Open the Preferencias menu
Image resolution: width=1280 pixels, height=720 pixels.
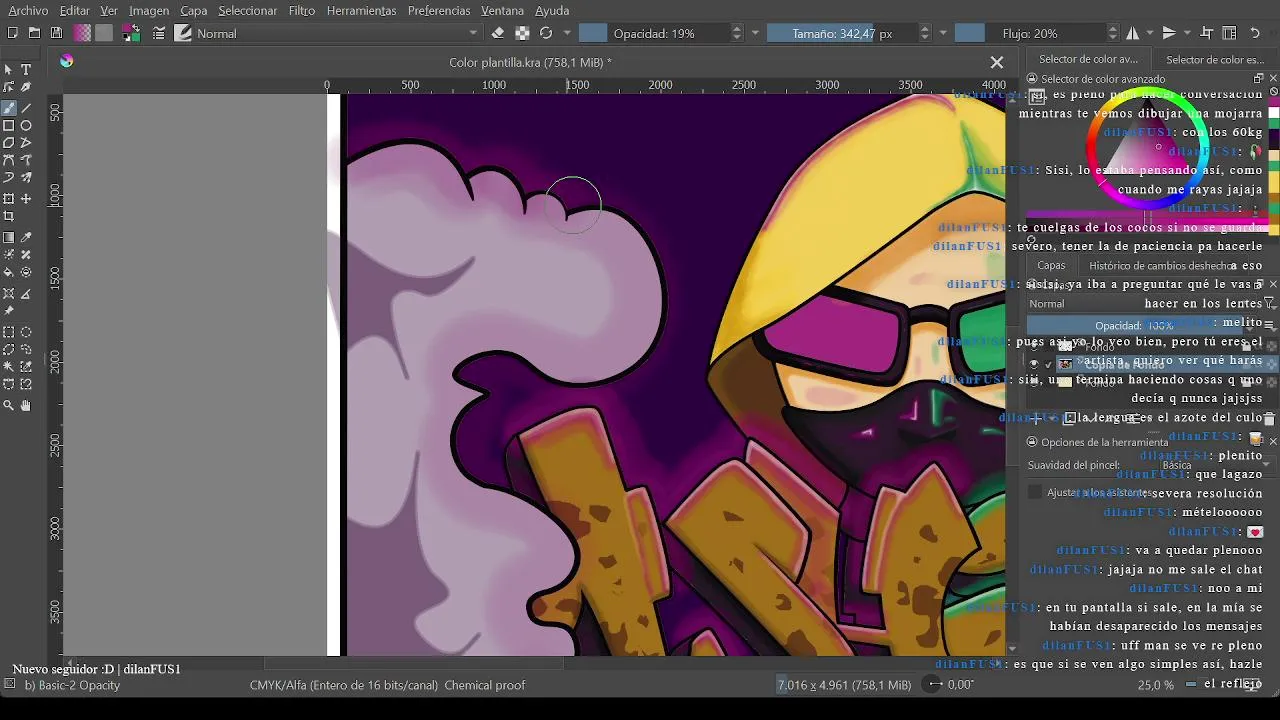click(439, 10)
